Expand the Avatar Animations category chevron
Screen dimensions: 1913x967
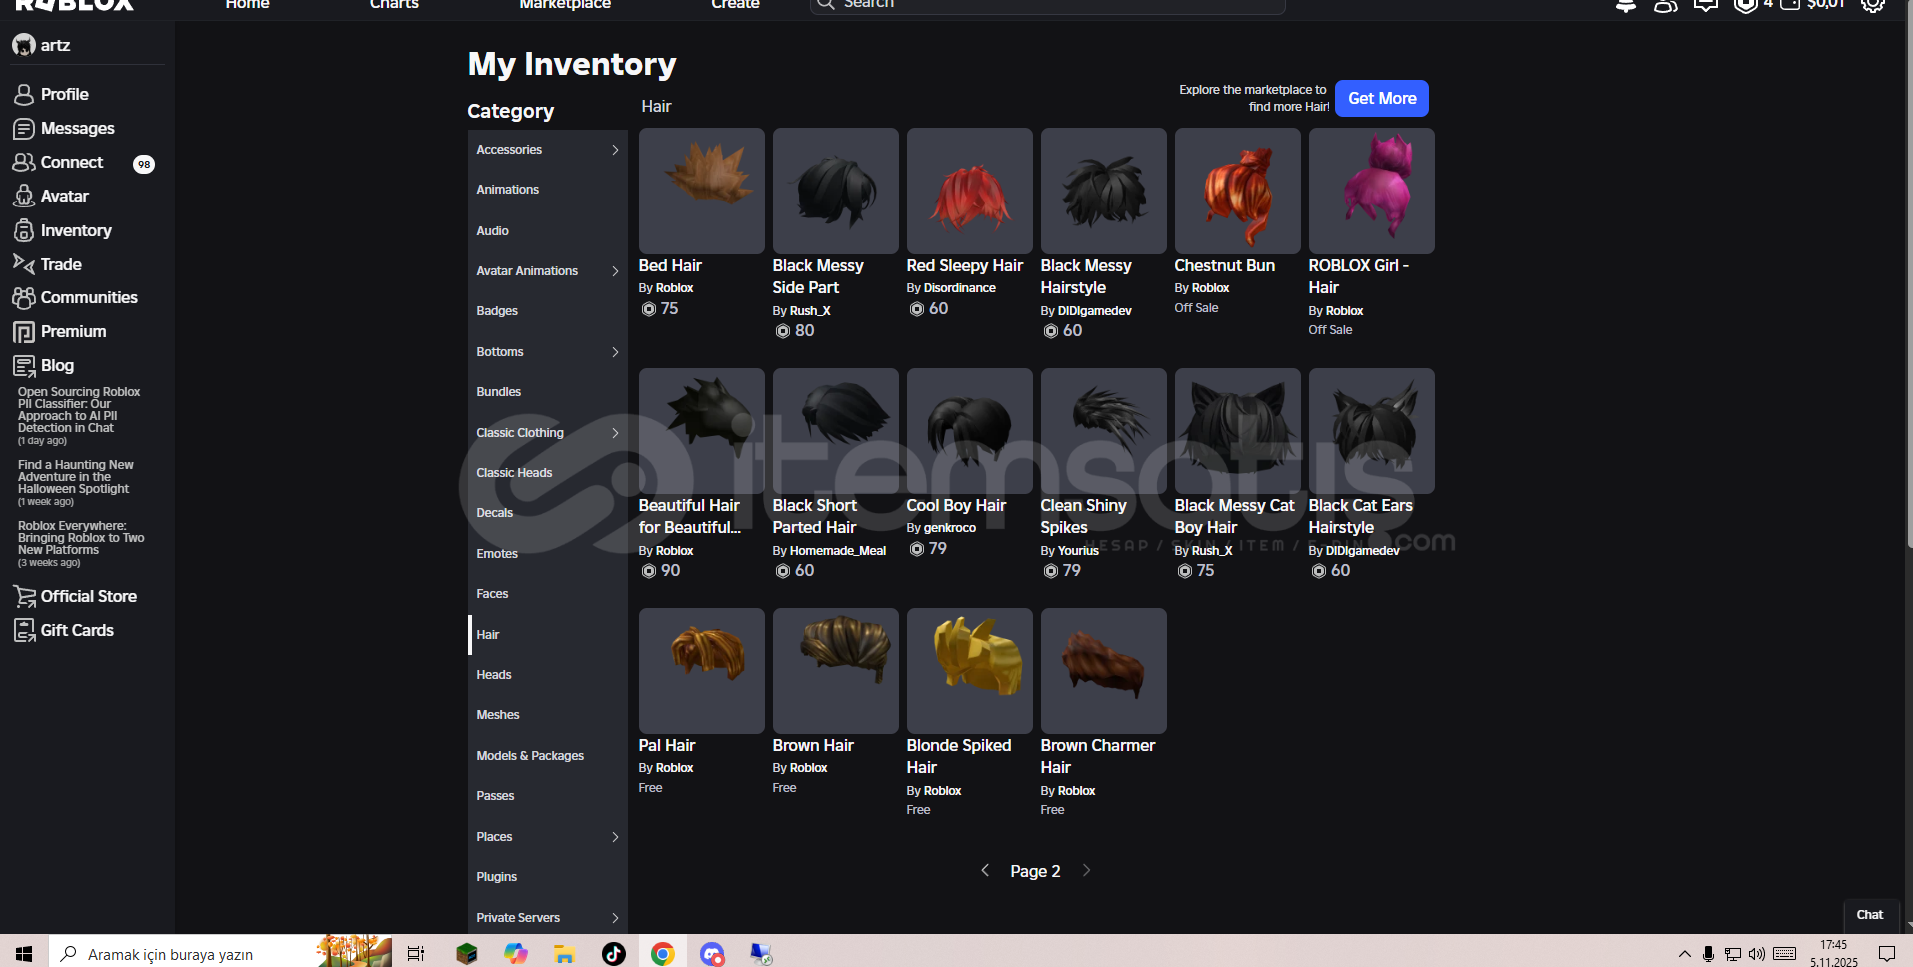pyautogui.click(x=615, y=271)
